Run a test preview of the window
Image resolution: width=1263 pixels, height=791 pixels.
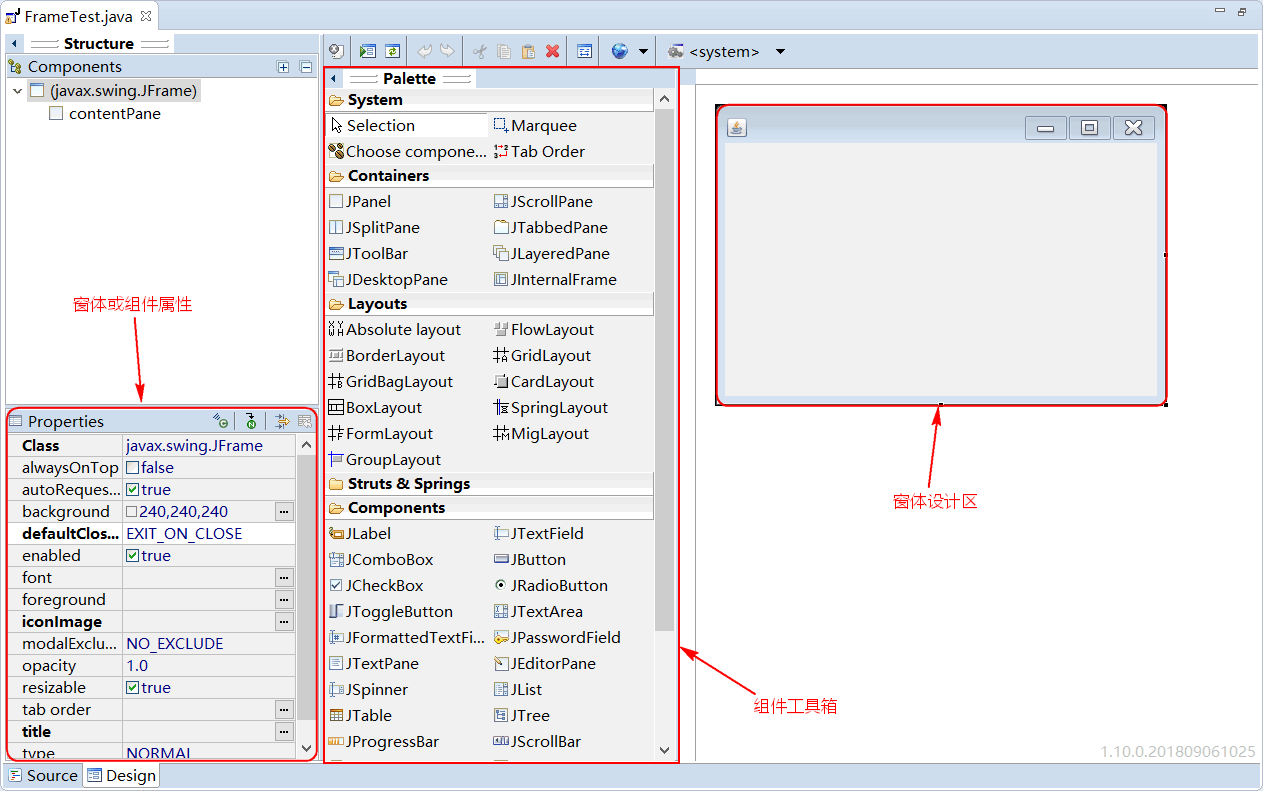[368, 50]
